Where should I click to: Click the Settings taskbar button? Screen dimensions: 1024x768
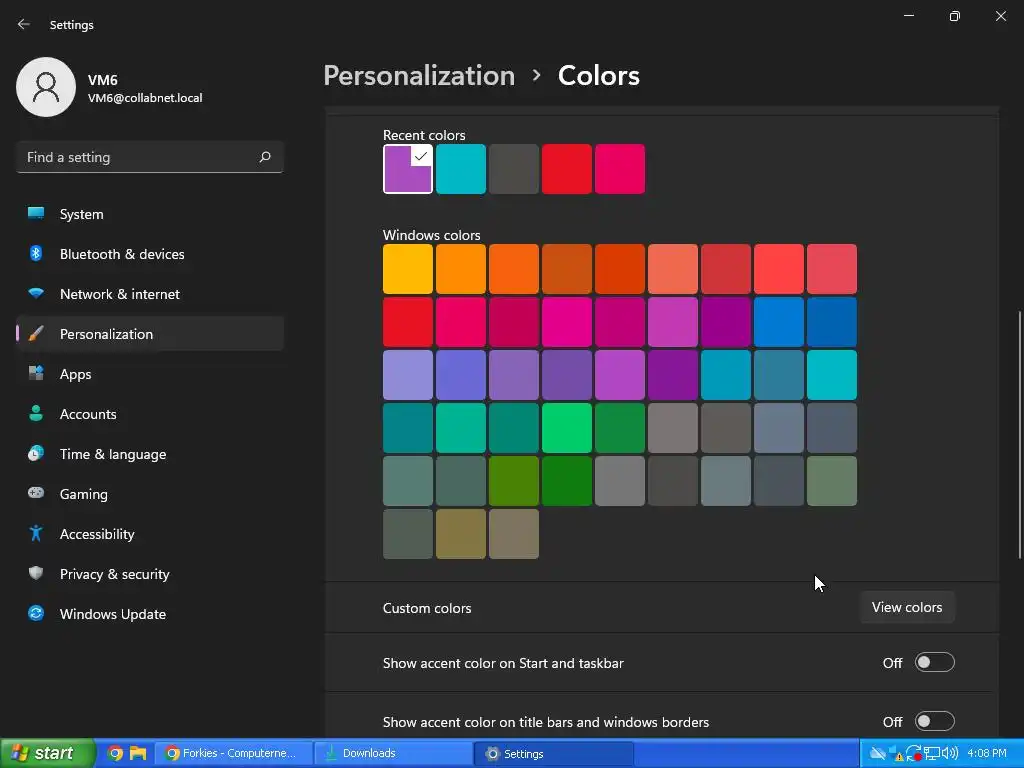coord(553,753)
